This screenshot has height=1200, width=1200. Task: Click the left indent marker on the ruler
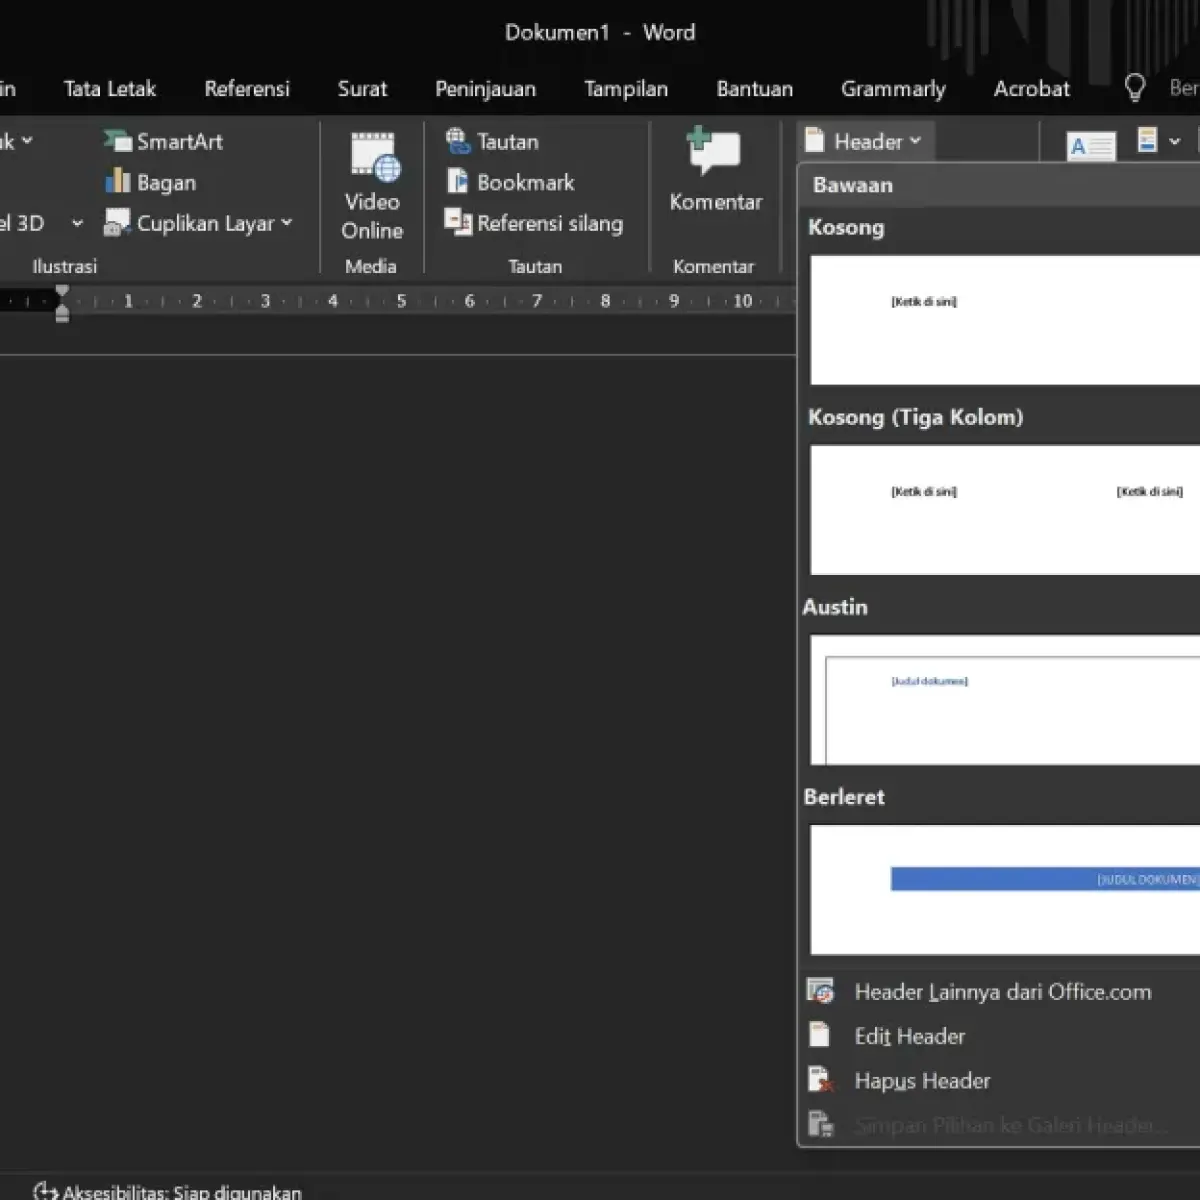click(x=62, y=313)
